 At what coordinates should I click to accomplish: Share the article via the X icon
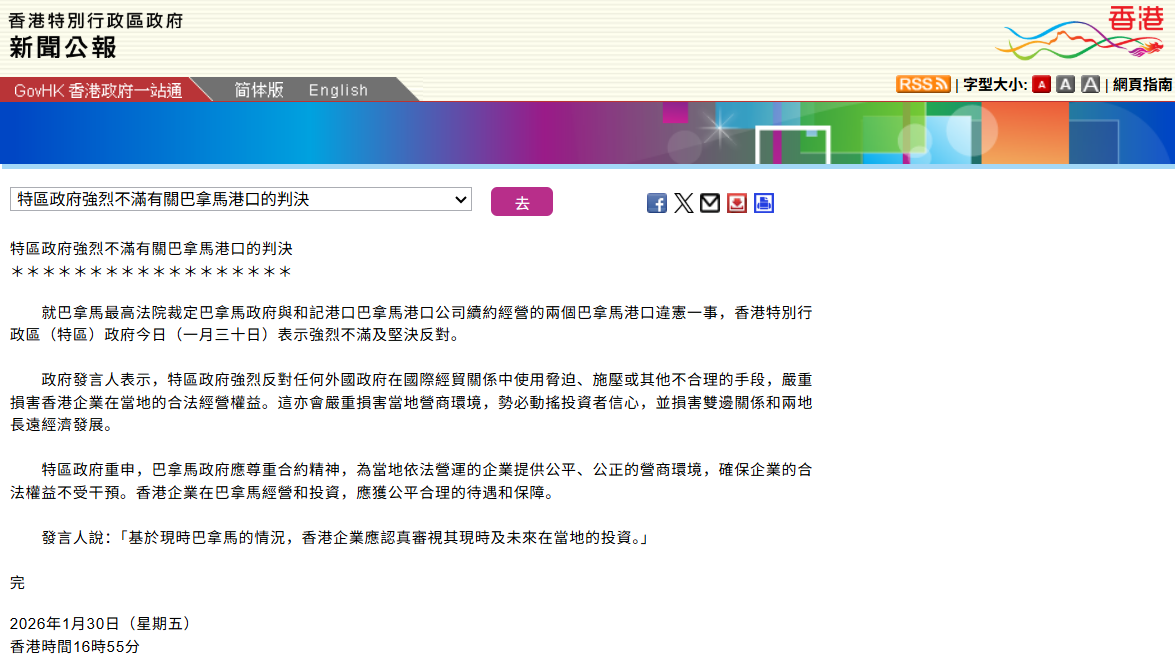click(x=684, y=202)
